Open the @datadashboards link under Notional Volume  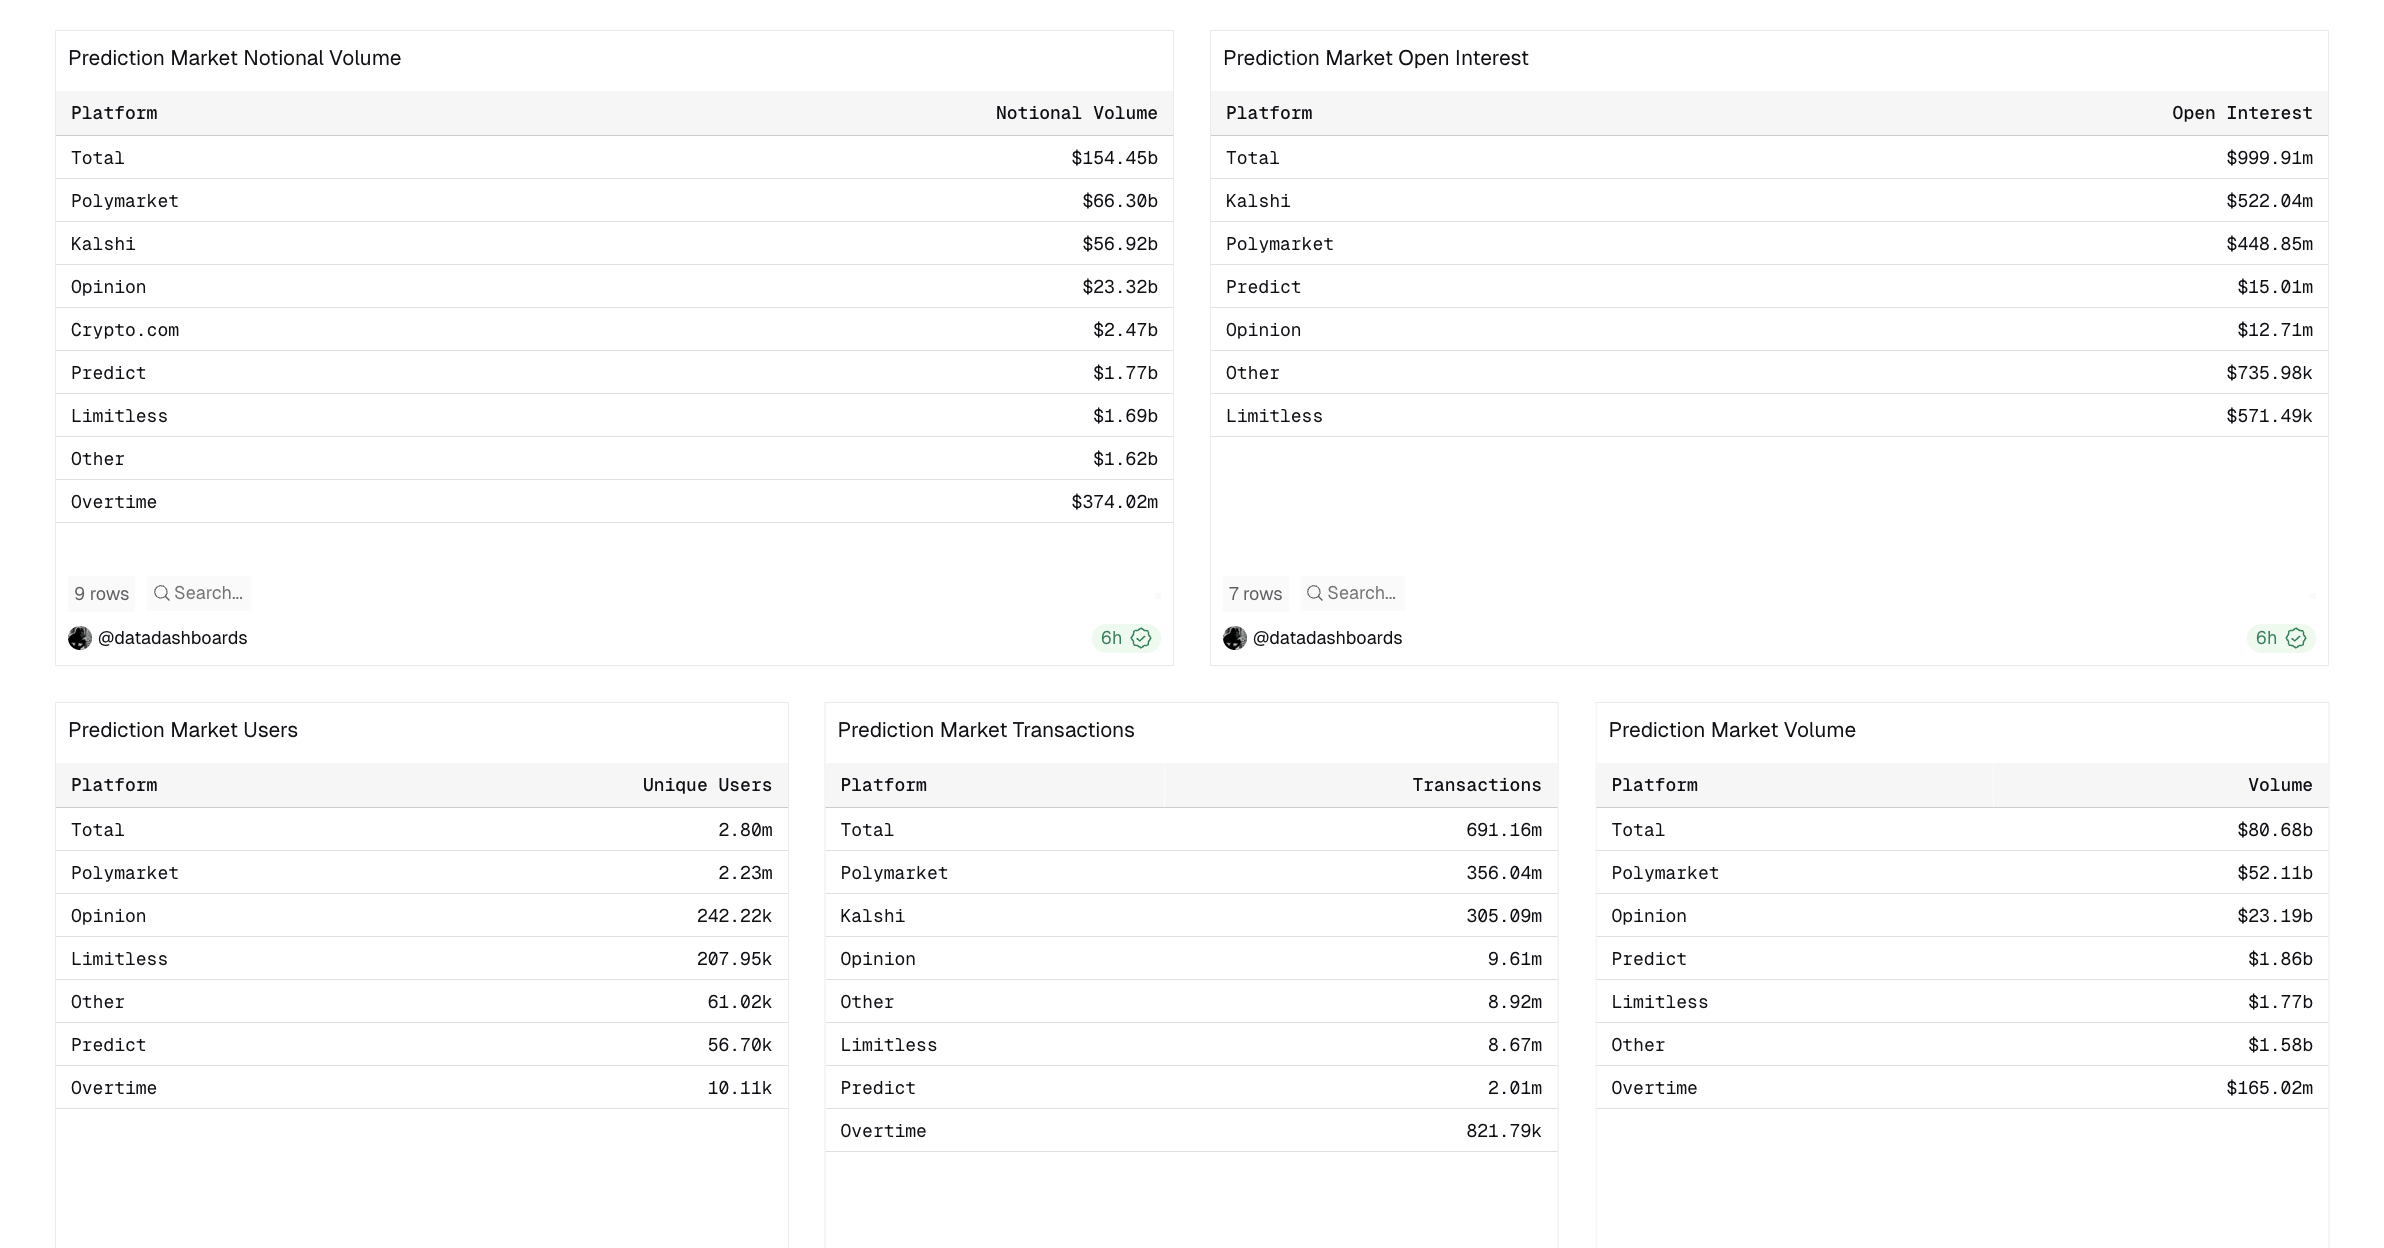click(x=172, y=638)
